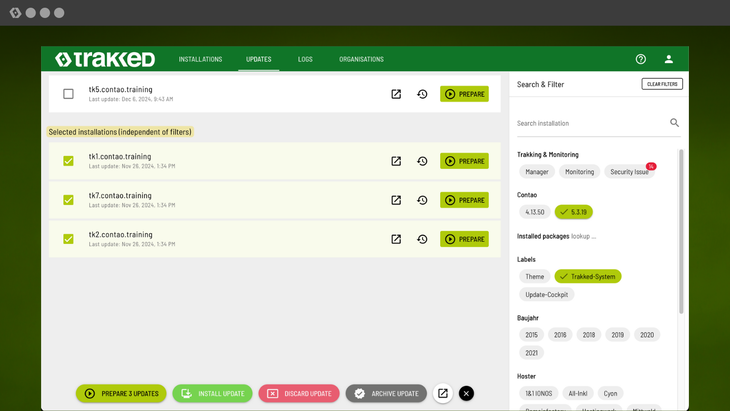Click open-external icon in bottom action bar
This screenshot has width=730, height=411.
tap(442, 394)
